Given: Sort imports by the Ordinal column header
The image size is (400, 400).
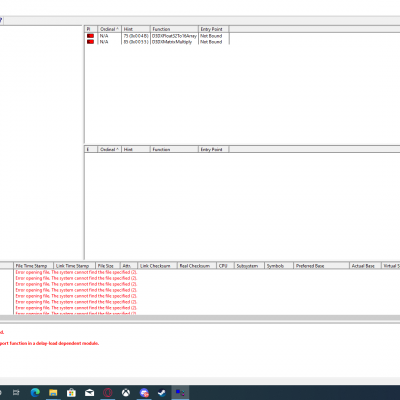Looking at the screenshot, I should tap(109, 29).
